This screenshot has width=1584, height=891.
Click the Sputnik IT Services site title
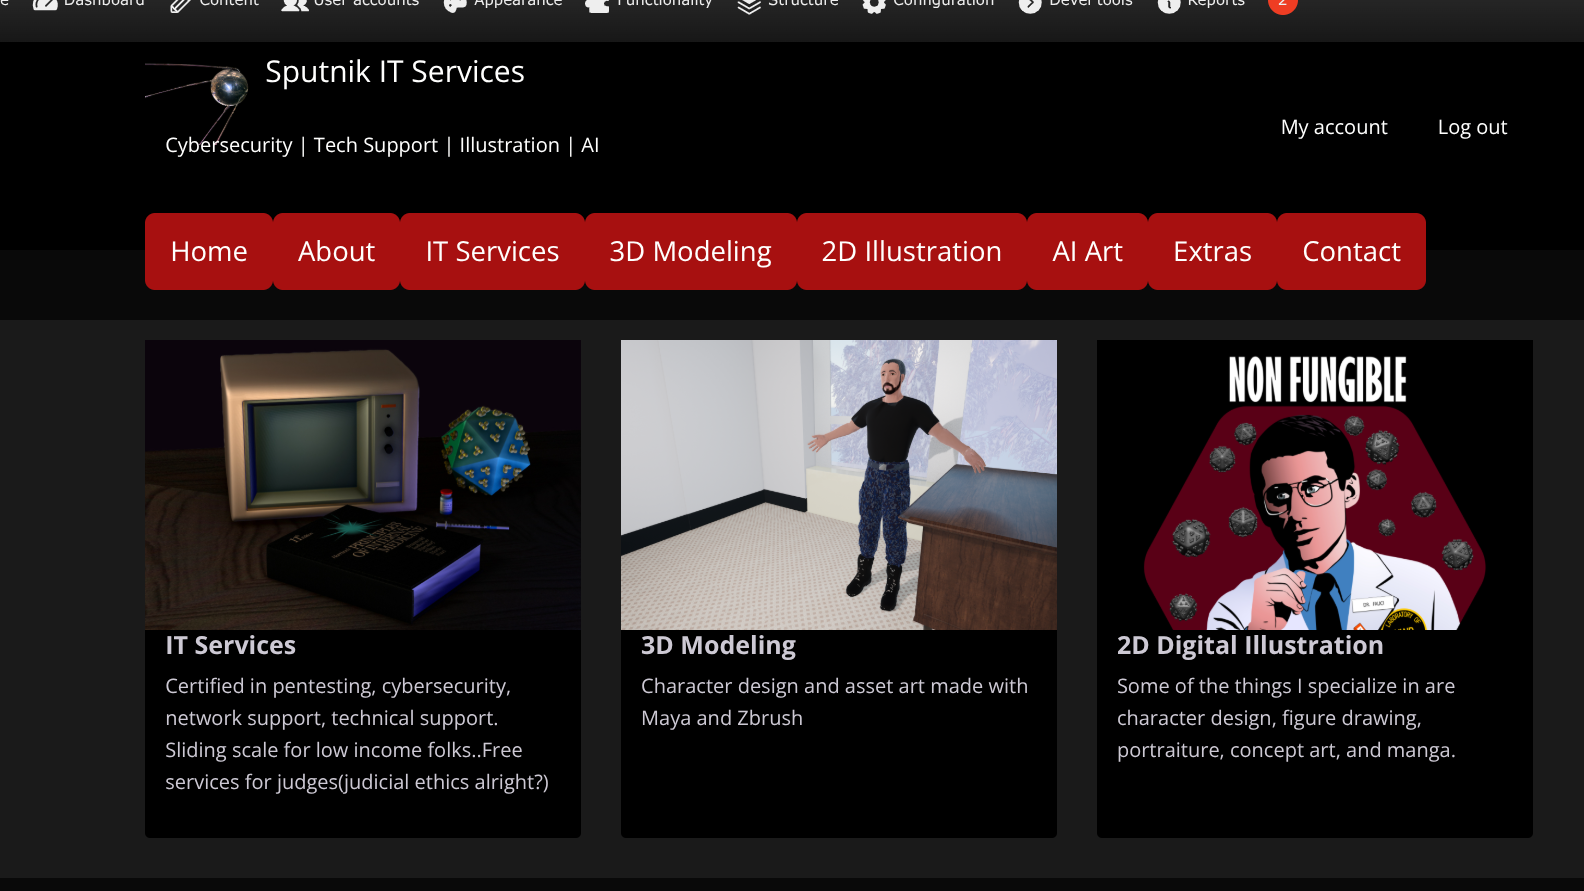click(395, 72)
